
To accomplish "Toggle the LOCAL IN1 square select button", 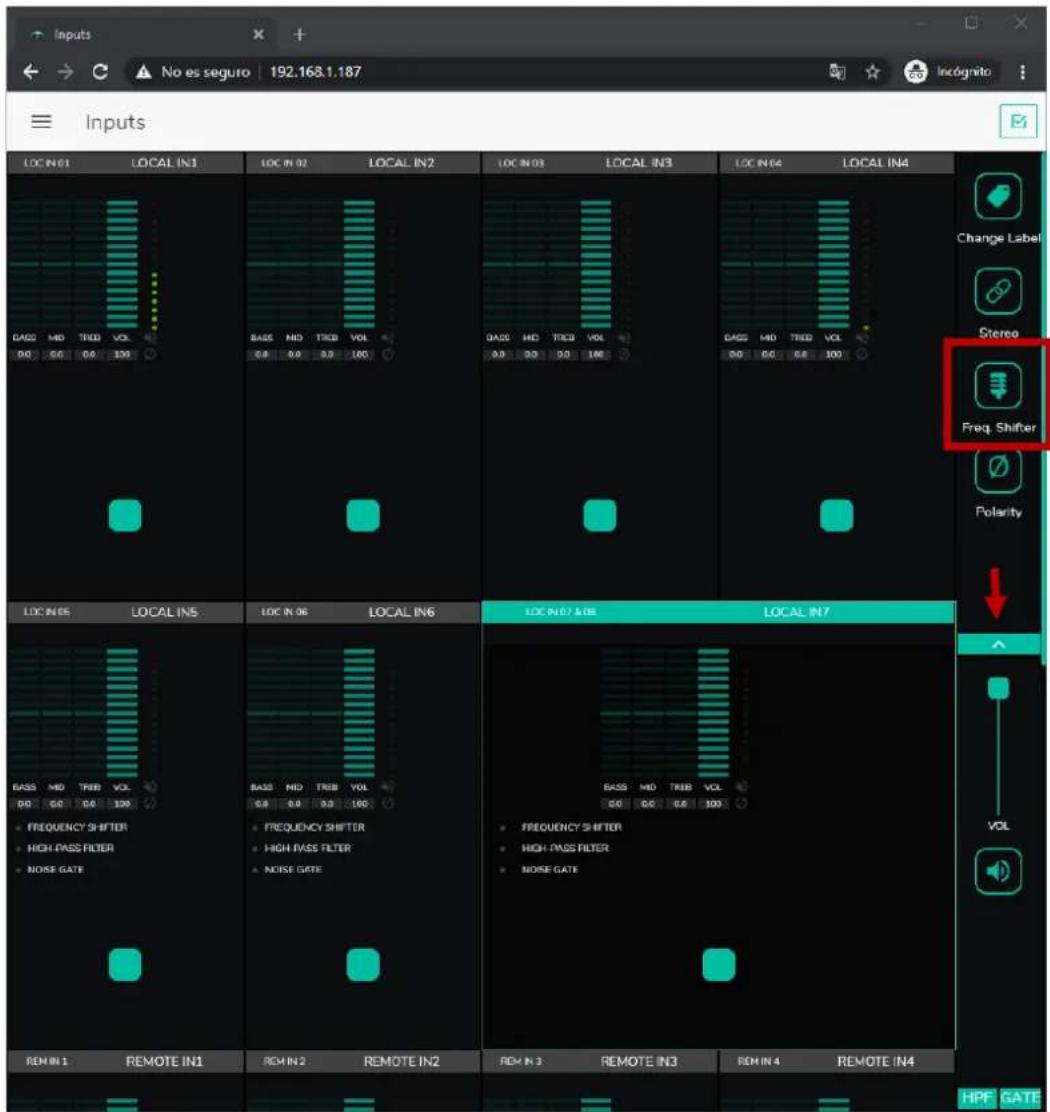I will click(x=125, y=515).
